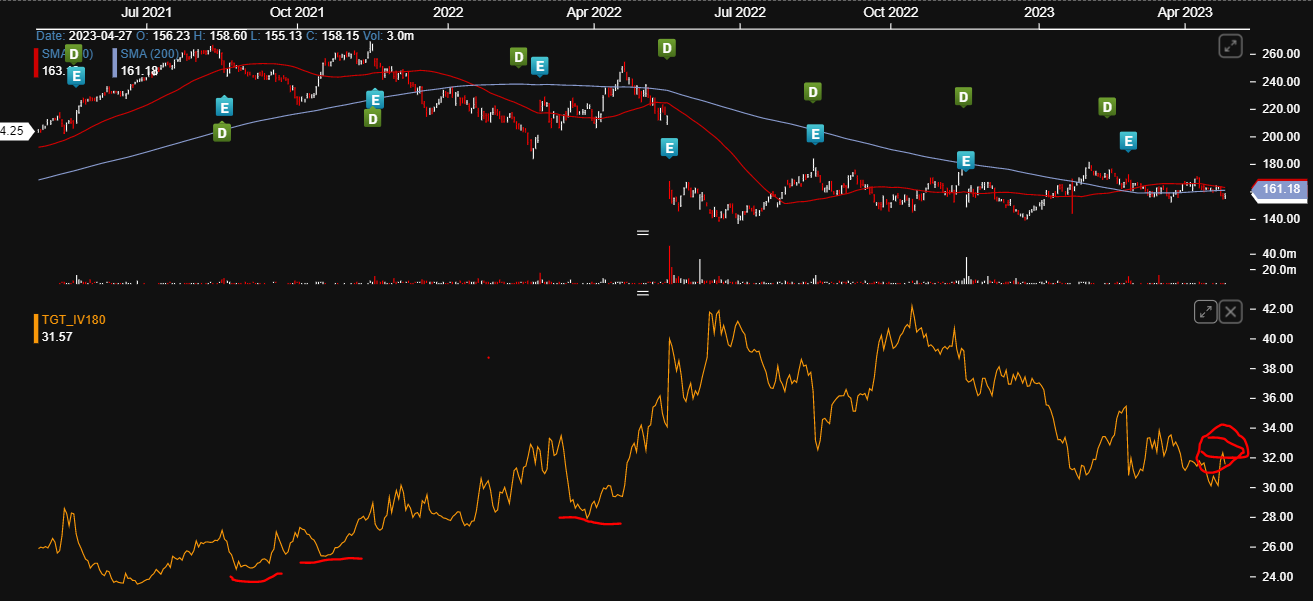Open the dividend marker from May 2021
The height and width of the screenshot is (601, 1313).
tap(74, 54)
